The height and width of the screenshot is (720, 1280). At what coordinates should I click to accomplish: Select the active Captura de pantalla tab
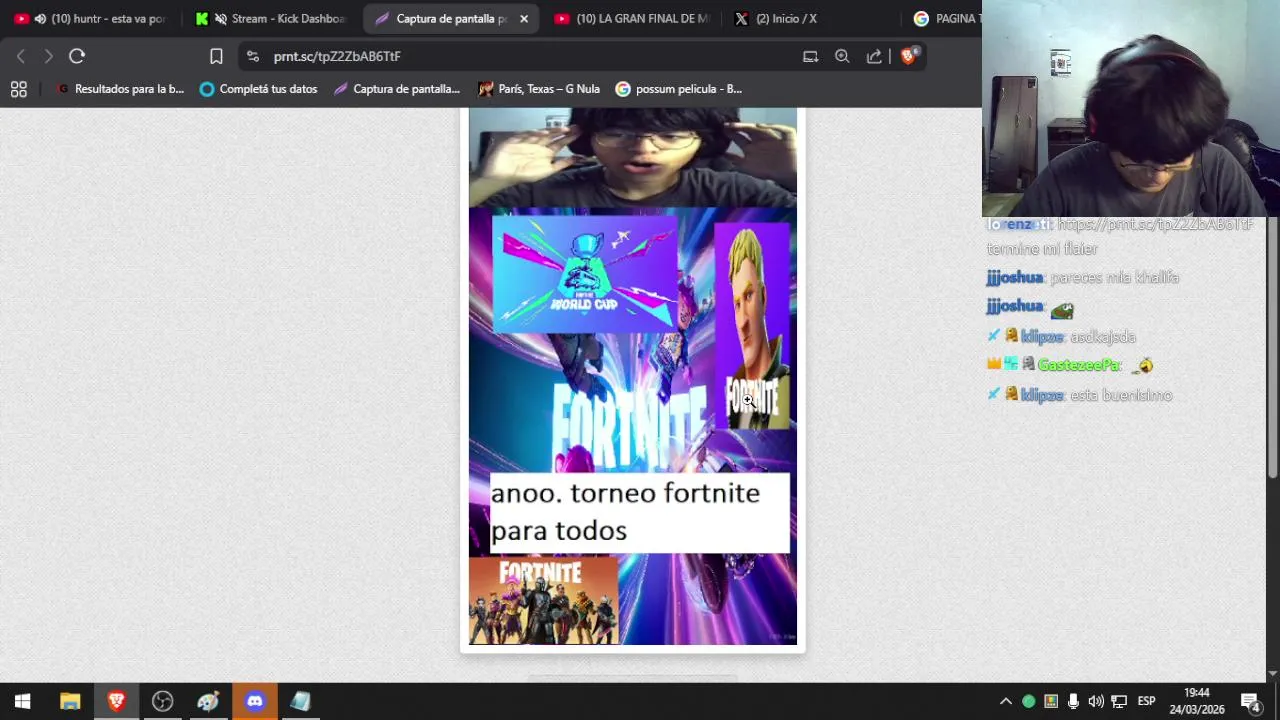(x=450, y=18)
